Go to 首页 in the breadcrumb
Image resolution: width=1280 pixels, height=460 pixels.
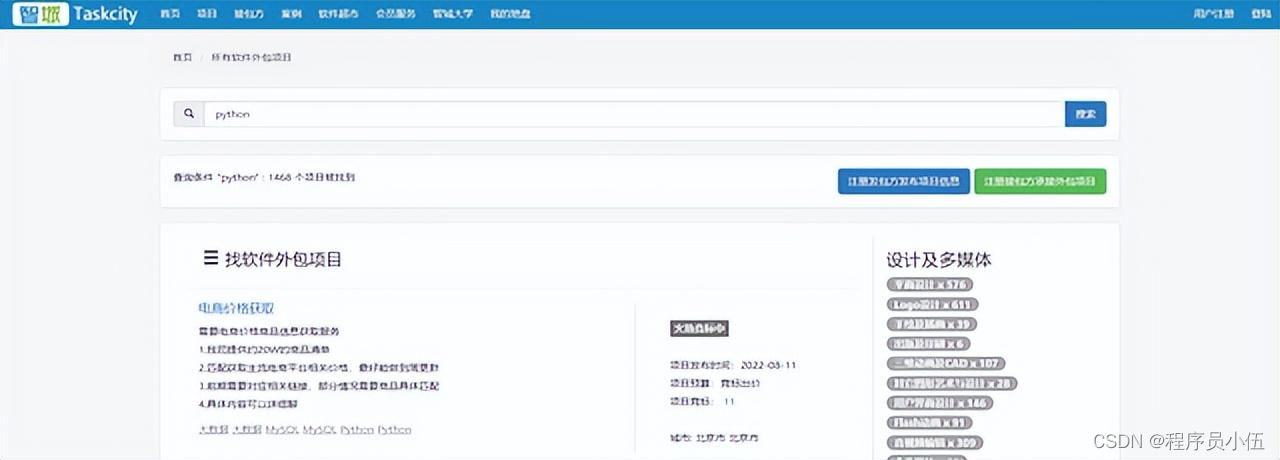click(183, 58)
